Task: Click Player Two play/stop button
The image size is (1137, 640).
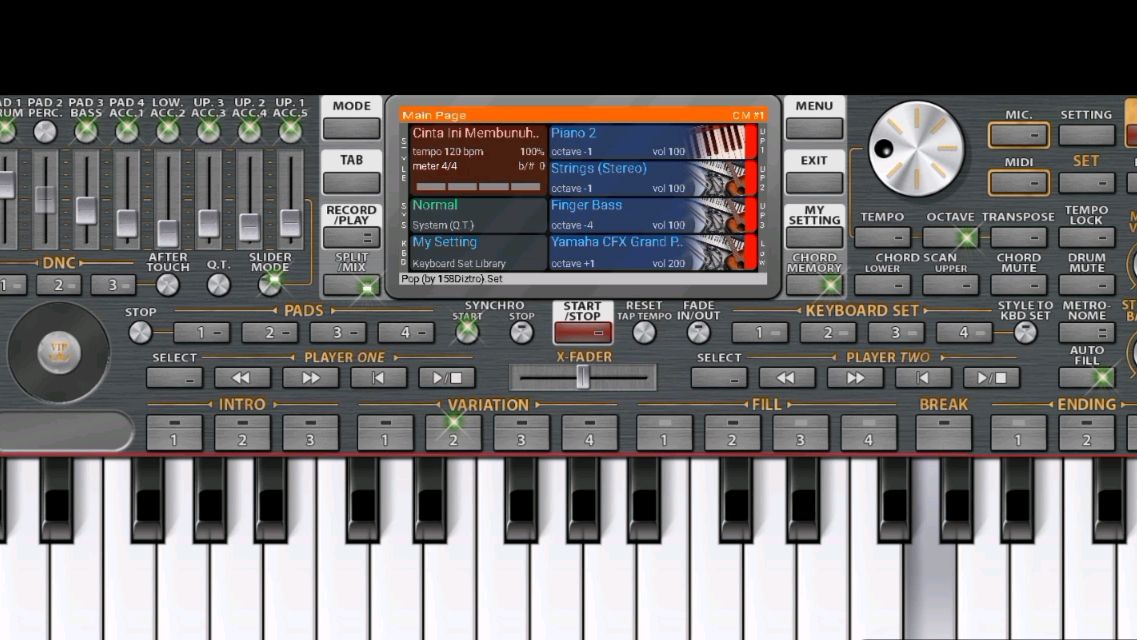Action: coord(991,378)
